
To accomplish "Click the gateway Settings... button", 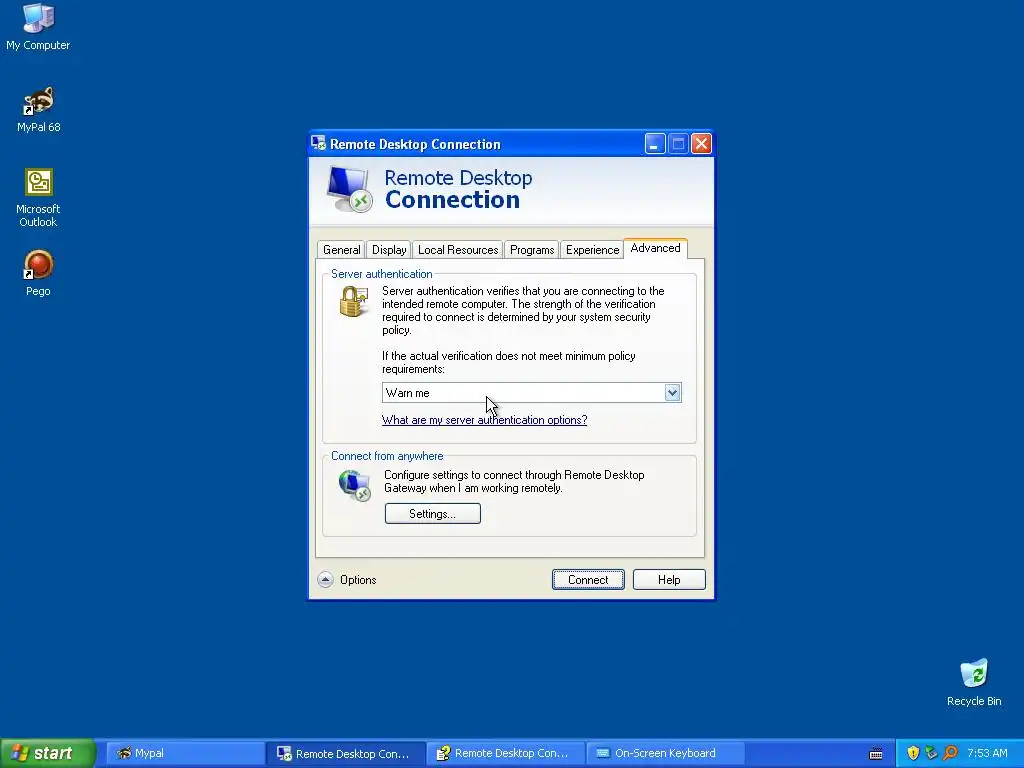I will [x=432, y=513].
